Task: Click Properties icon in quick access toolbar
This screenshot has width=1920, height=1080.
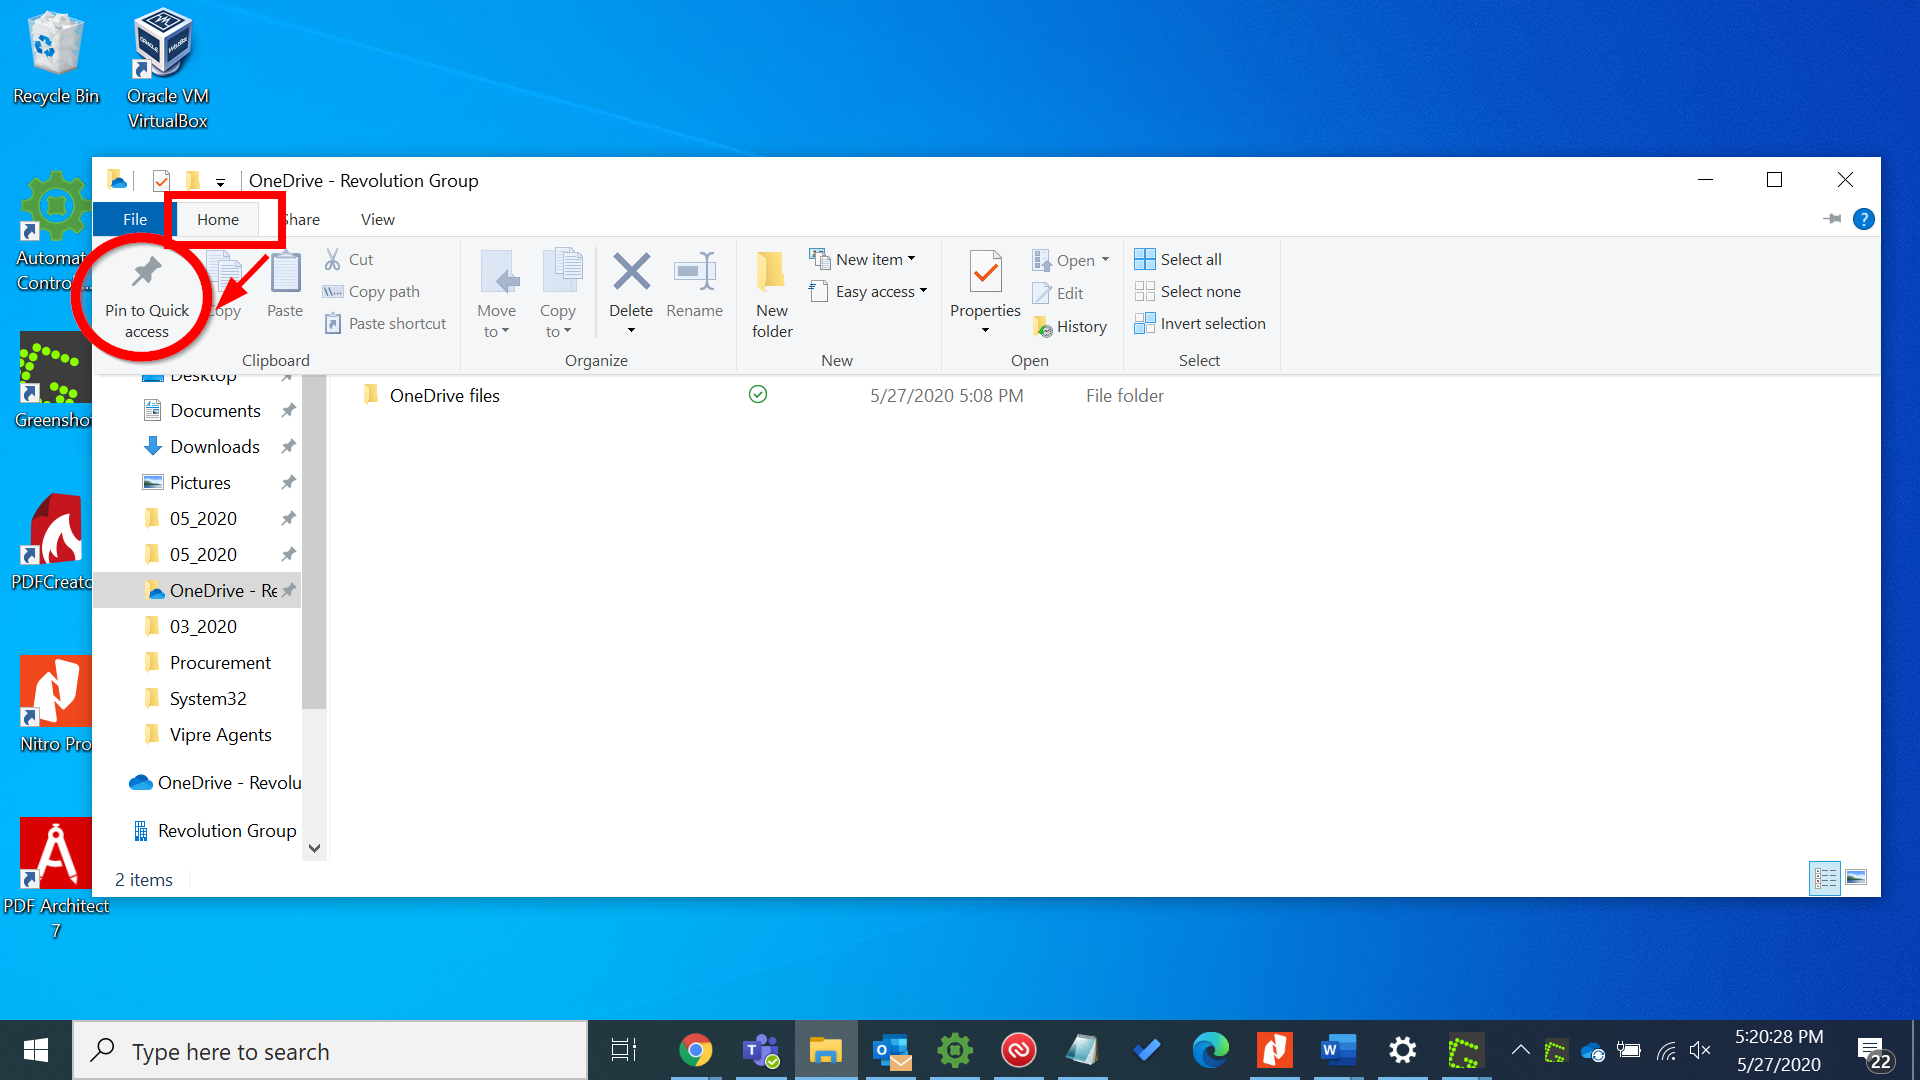Action: [161, 180]
